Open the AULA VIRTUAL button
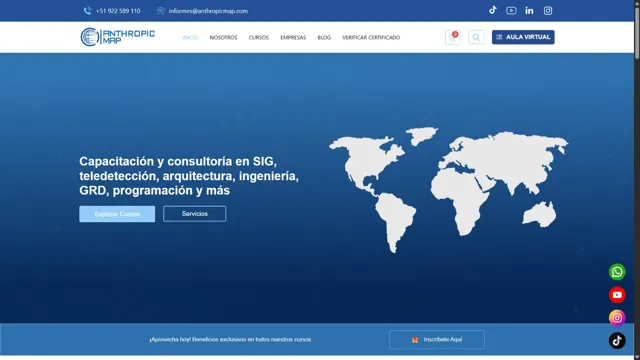Image resolution: width=640 pixels, height=360 pixels. 523,37
